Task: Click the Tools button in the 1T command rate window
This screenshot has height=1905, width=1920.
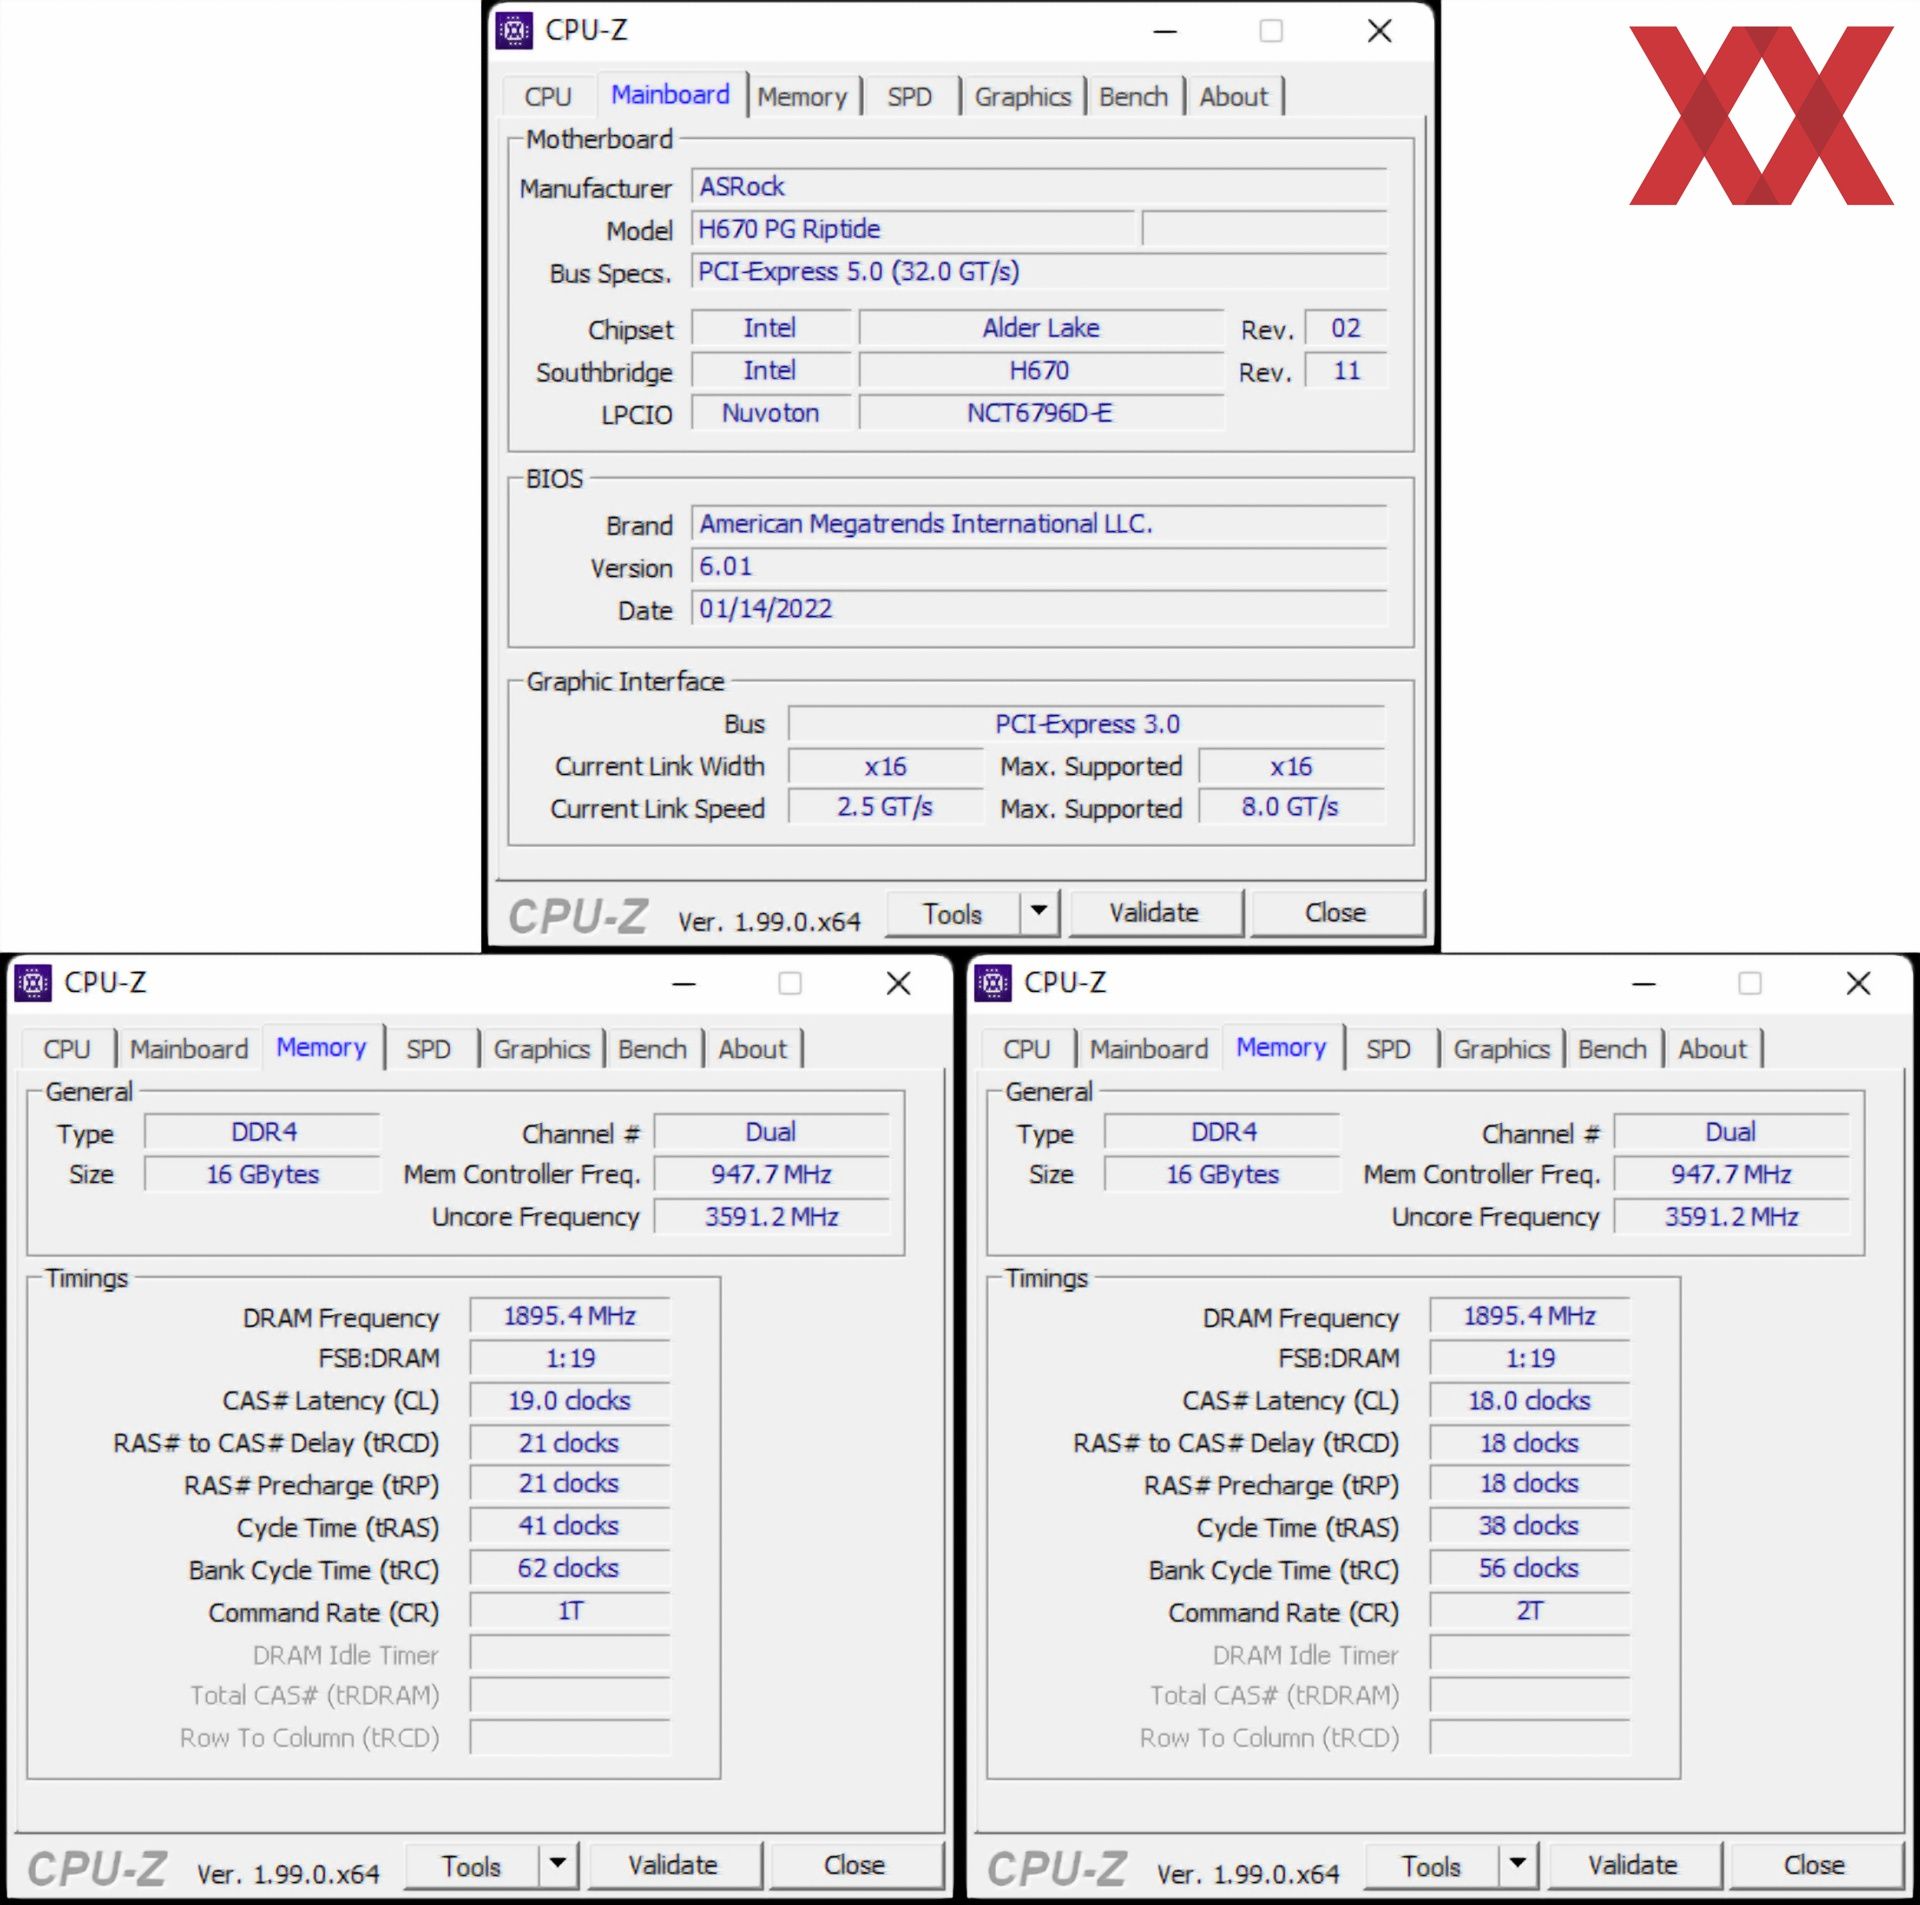Action: point(472,1866)
